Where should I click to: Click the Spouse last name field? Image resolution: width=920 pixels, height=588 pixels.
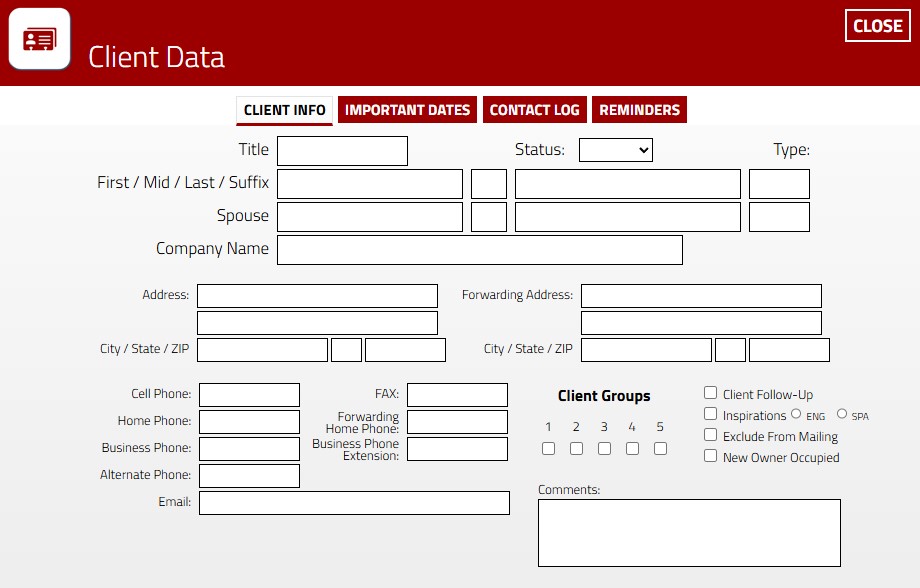(628, 217)
